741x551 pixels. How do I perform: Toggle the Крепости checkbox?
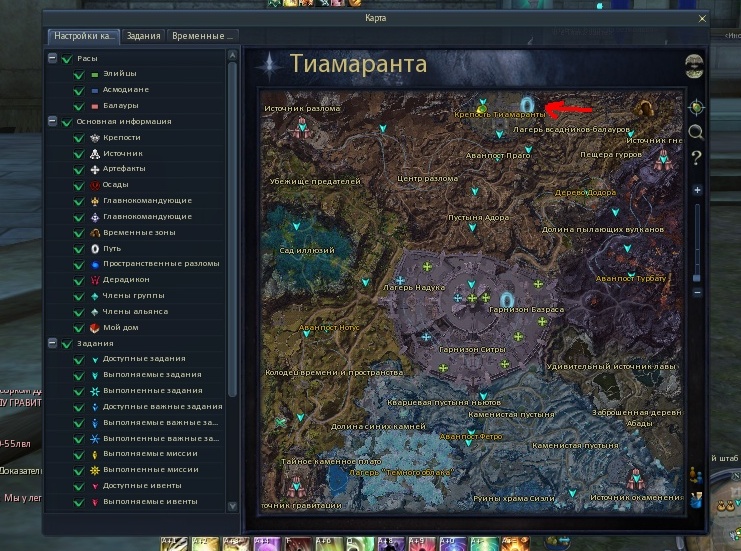[x=79, y=138]
